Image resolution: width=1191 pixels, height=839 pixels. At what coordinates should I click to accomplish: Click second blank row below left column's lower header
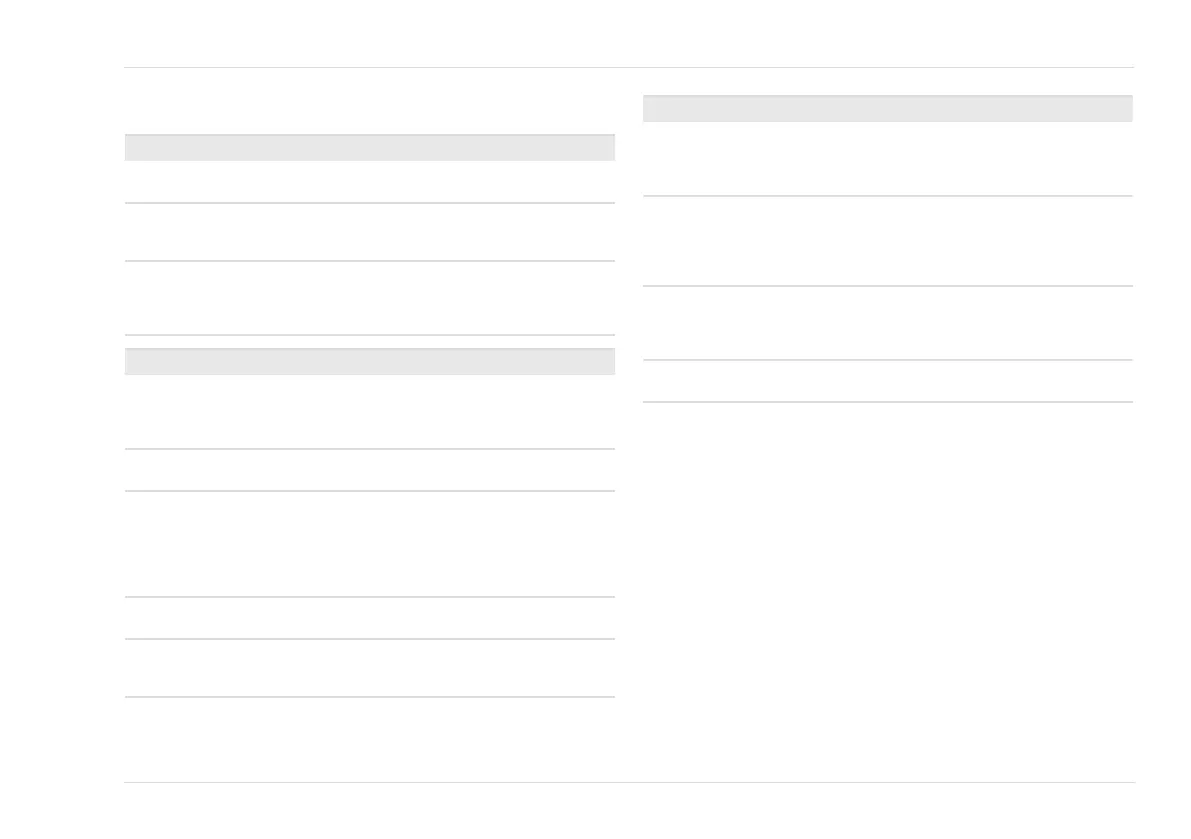click(x=369, y=470)
